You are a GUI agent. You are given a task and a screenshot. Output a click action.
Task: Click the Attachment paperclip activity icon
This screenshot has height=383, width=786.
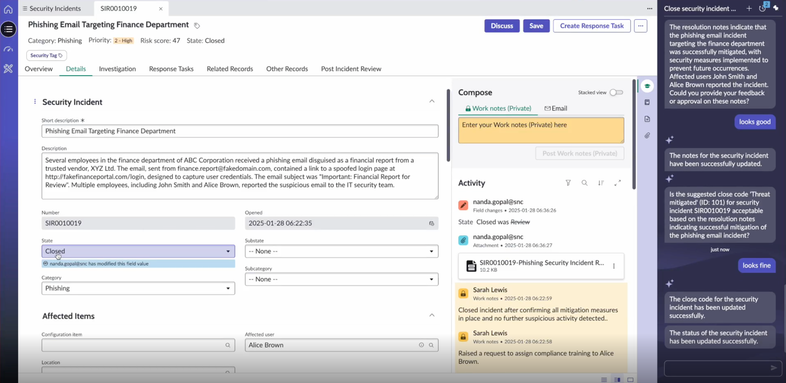463,240
